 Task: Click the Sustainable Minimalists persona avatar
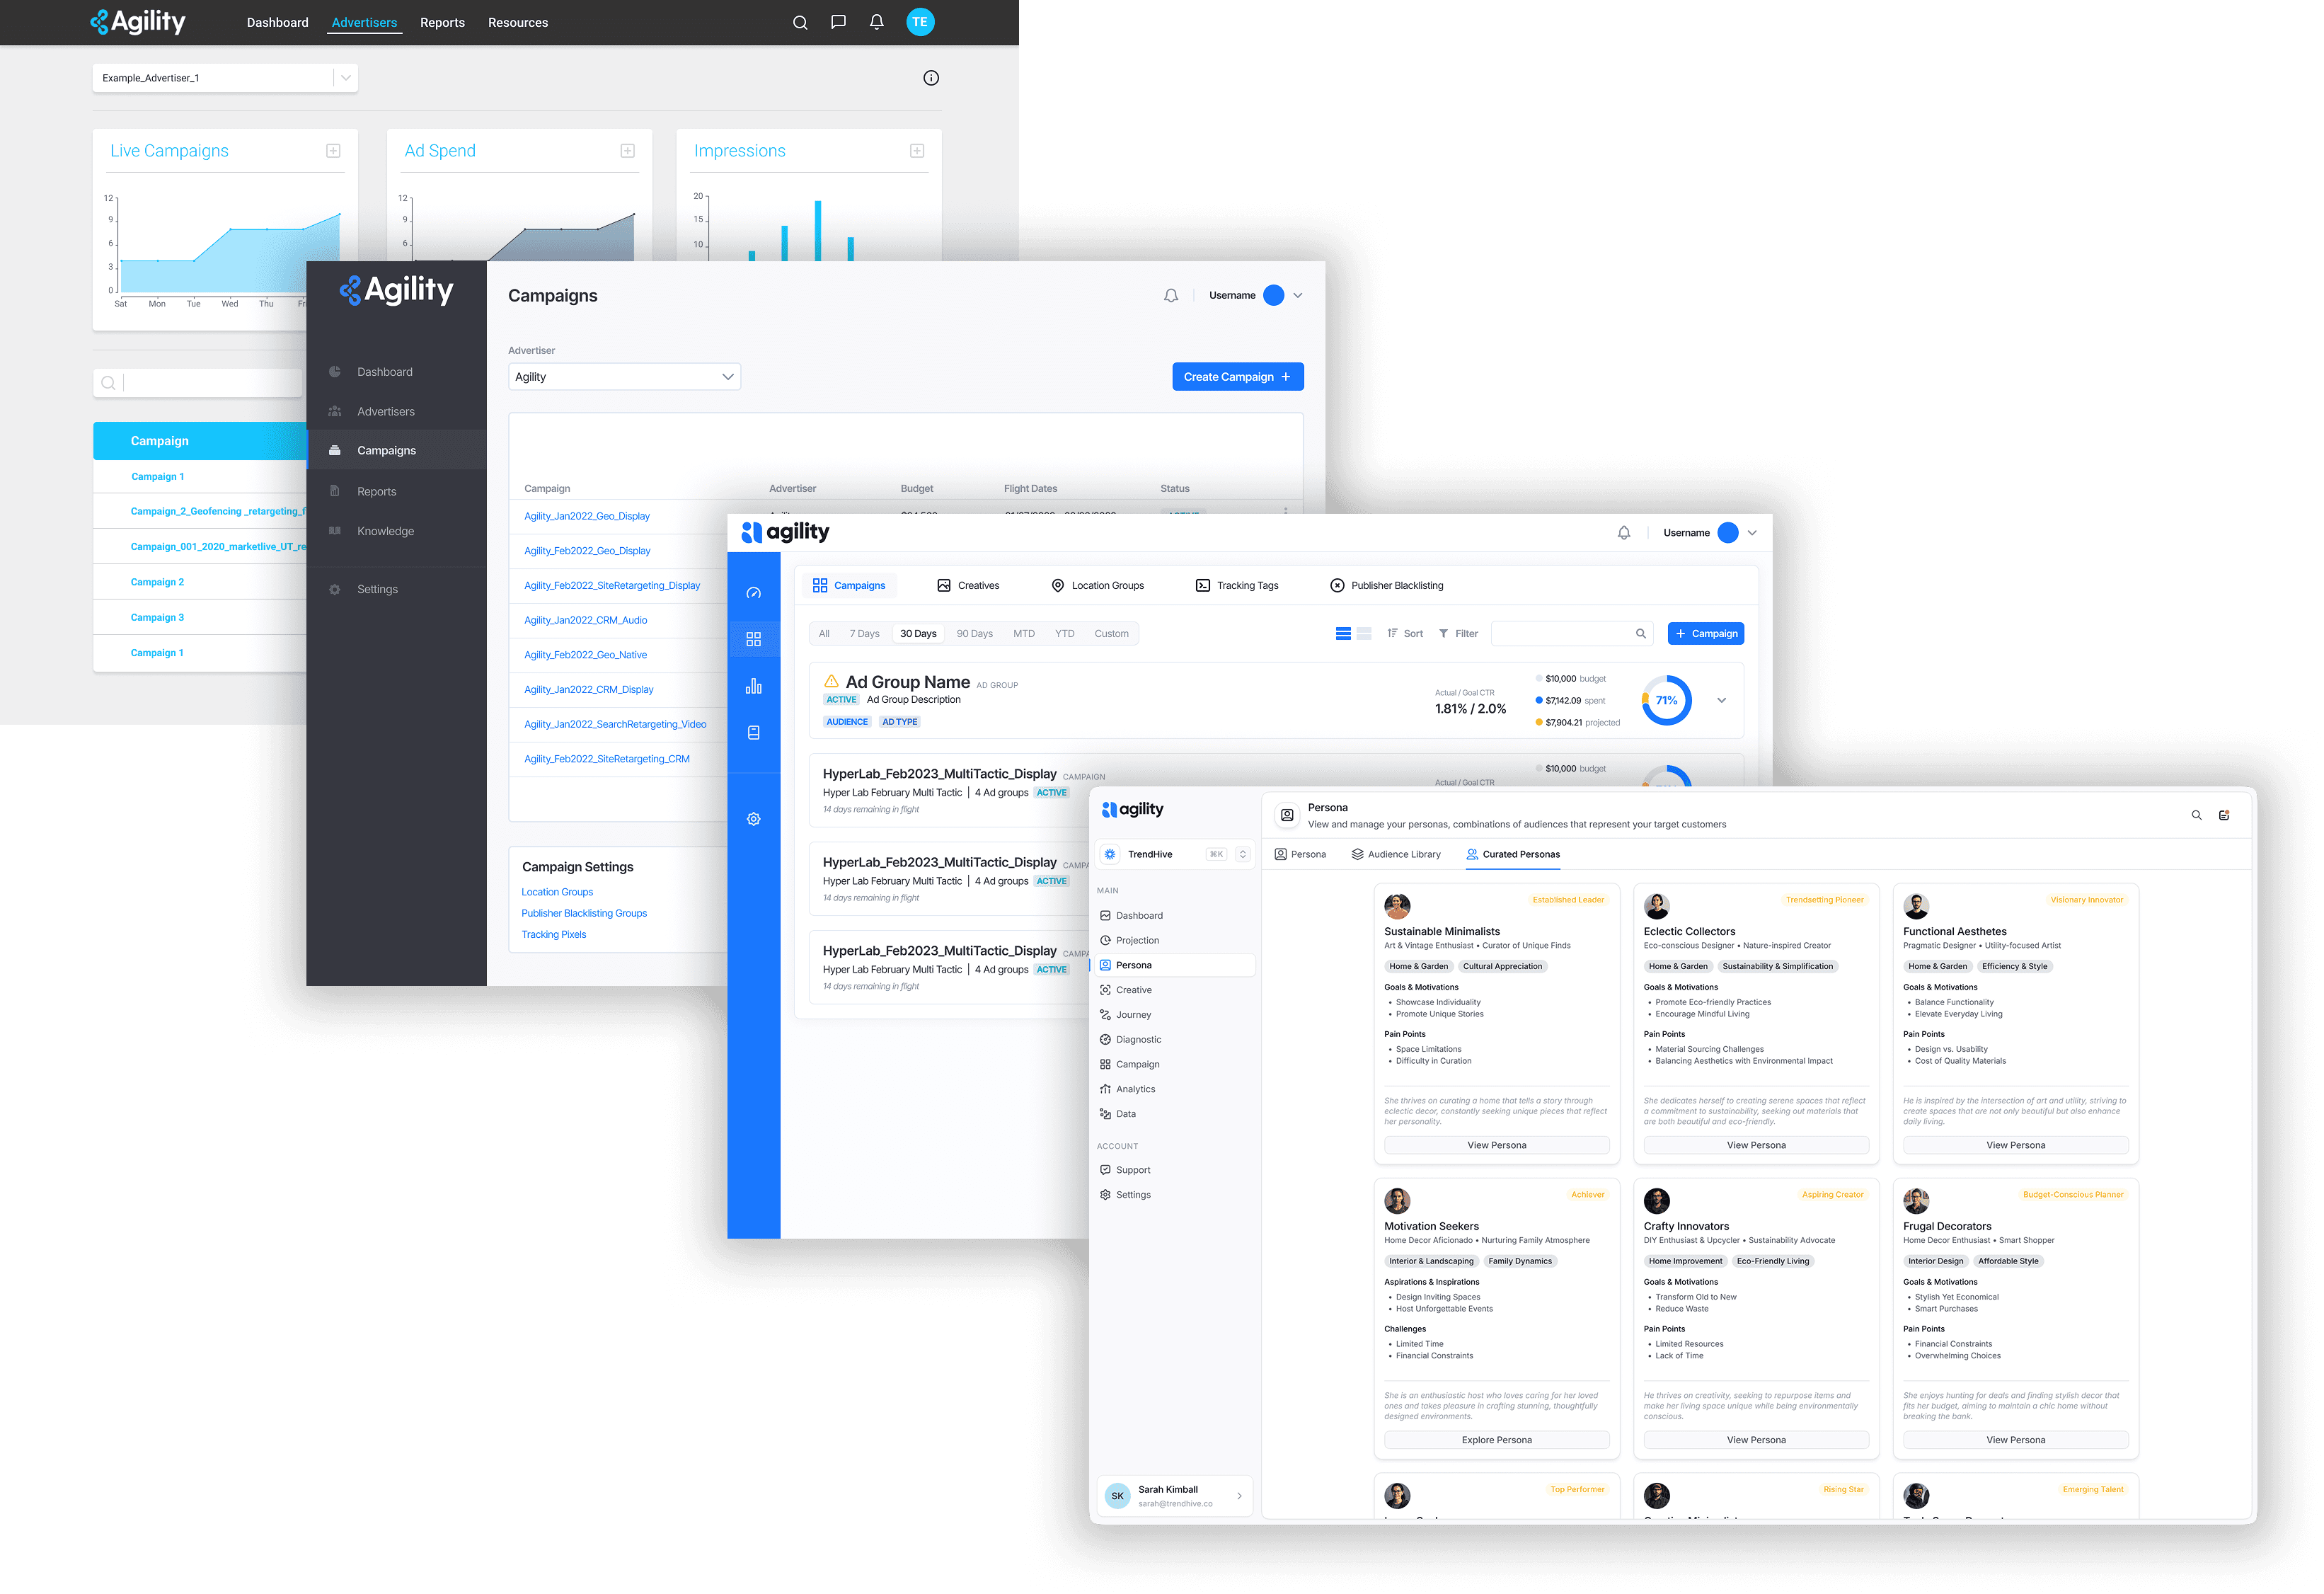point(1397,906)
